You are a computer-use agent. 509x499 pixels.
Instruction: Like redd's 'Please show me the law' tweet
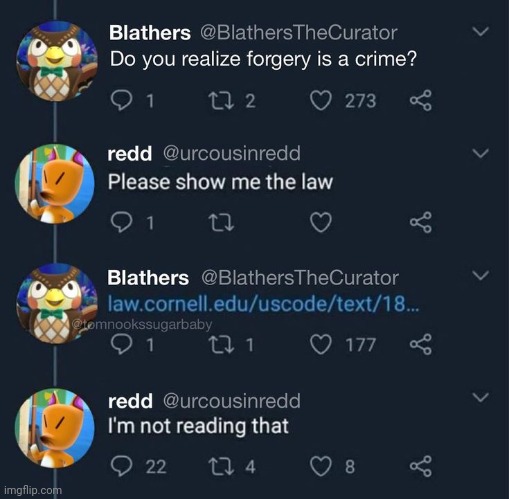click(x=321, y=222)
